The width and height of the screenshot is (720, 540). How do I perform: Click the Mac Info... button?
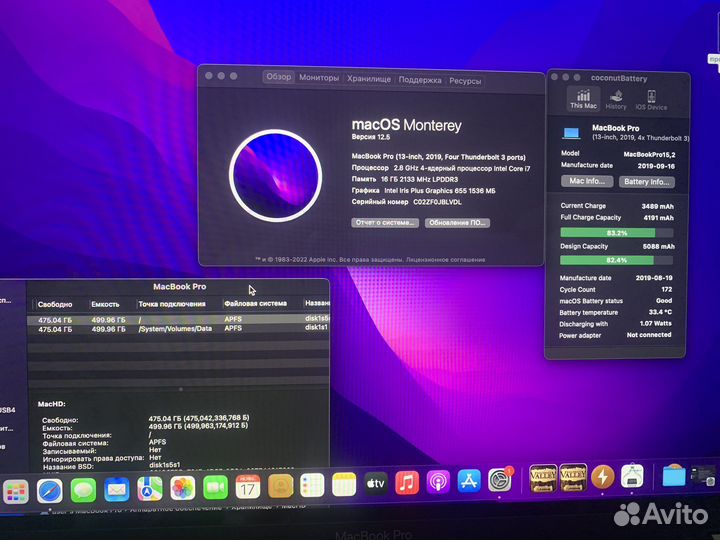(587, 181)
